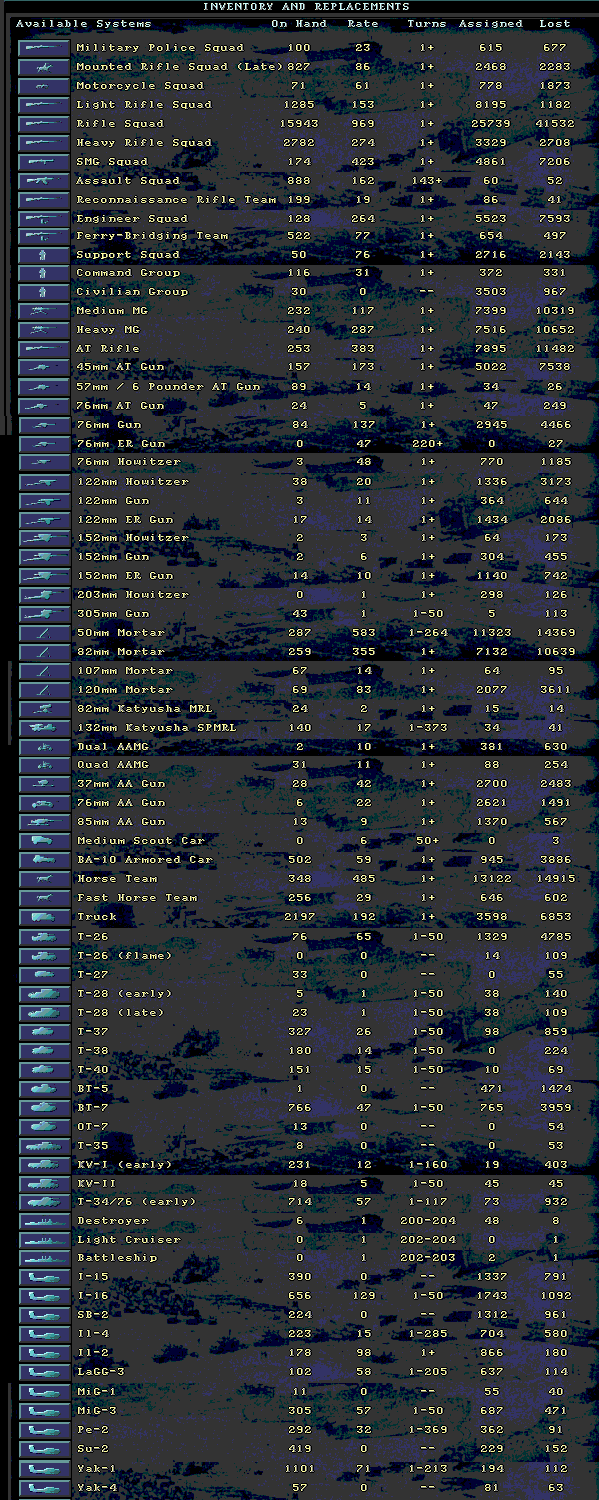Image resolution: width=599 pixels, height=1500 pixels.
Task: Select the Assault Squad icon
Action: coord(44,180)
